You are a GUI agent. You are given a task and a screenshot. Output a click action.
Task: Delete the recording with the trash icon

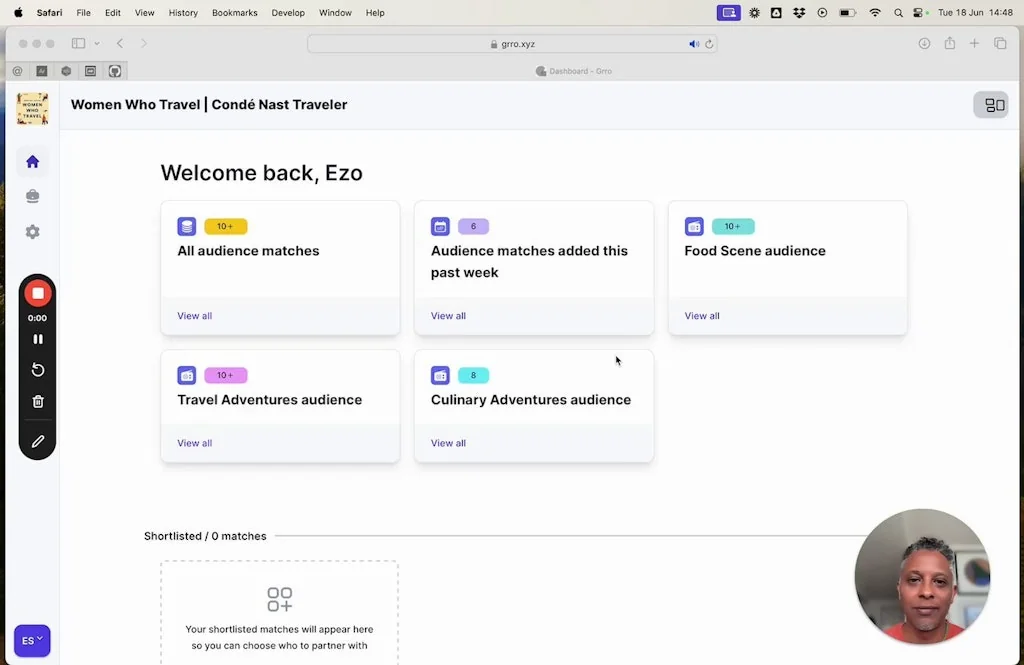point(38,402)
